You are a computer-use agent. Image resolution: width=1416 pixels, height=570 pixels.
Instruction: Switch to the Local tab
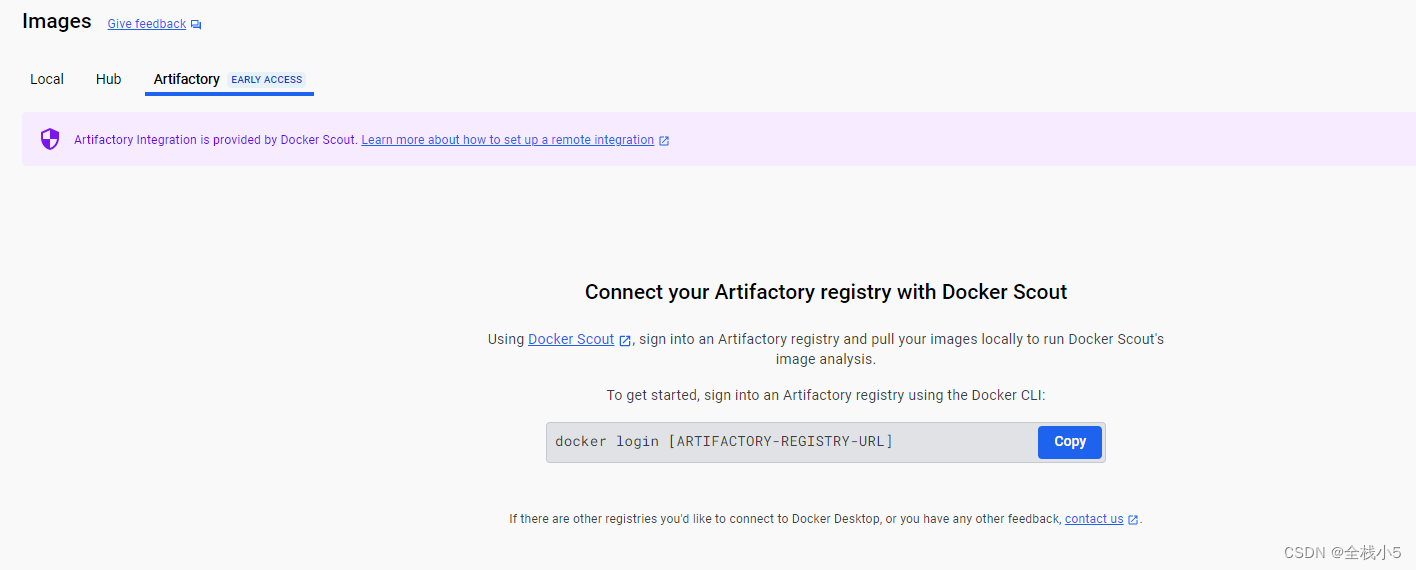(x=47, y=79)
